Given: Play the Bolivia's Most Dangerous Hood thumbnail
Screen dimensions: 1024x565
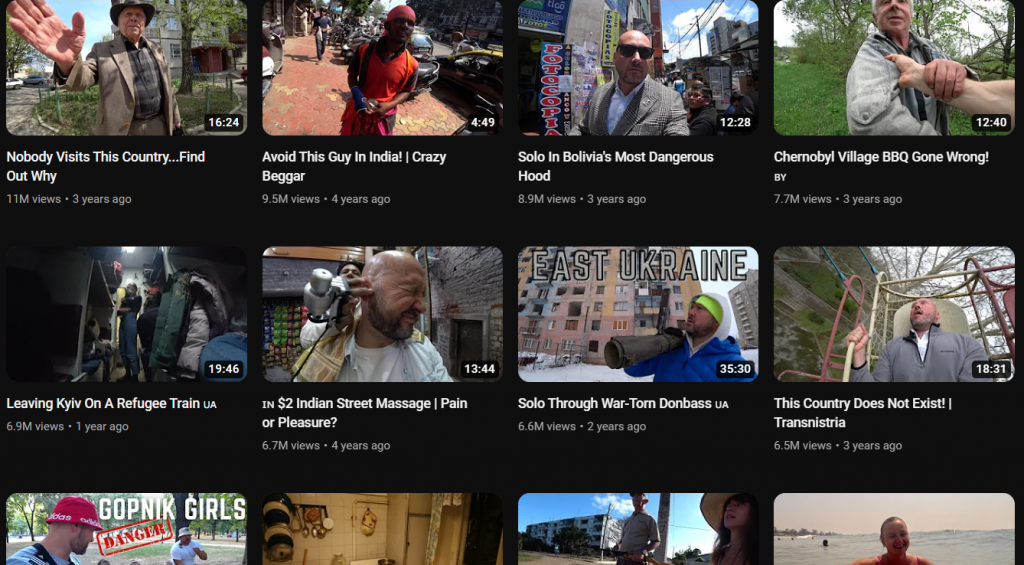Looking at the screenshot, I should point(637,67).
